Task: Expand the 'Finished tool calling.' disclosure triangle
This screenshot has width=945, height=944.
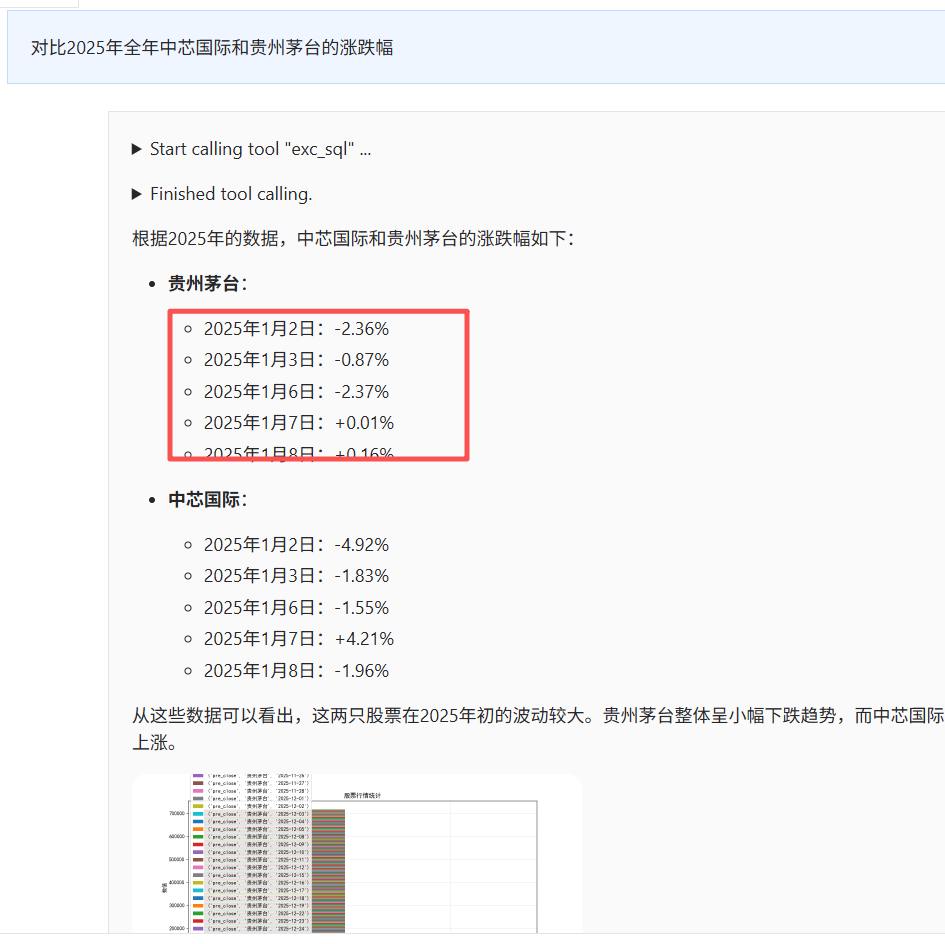Action: (x=137, y=194)
